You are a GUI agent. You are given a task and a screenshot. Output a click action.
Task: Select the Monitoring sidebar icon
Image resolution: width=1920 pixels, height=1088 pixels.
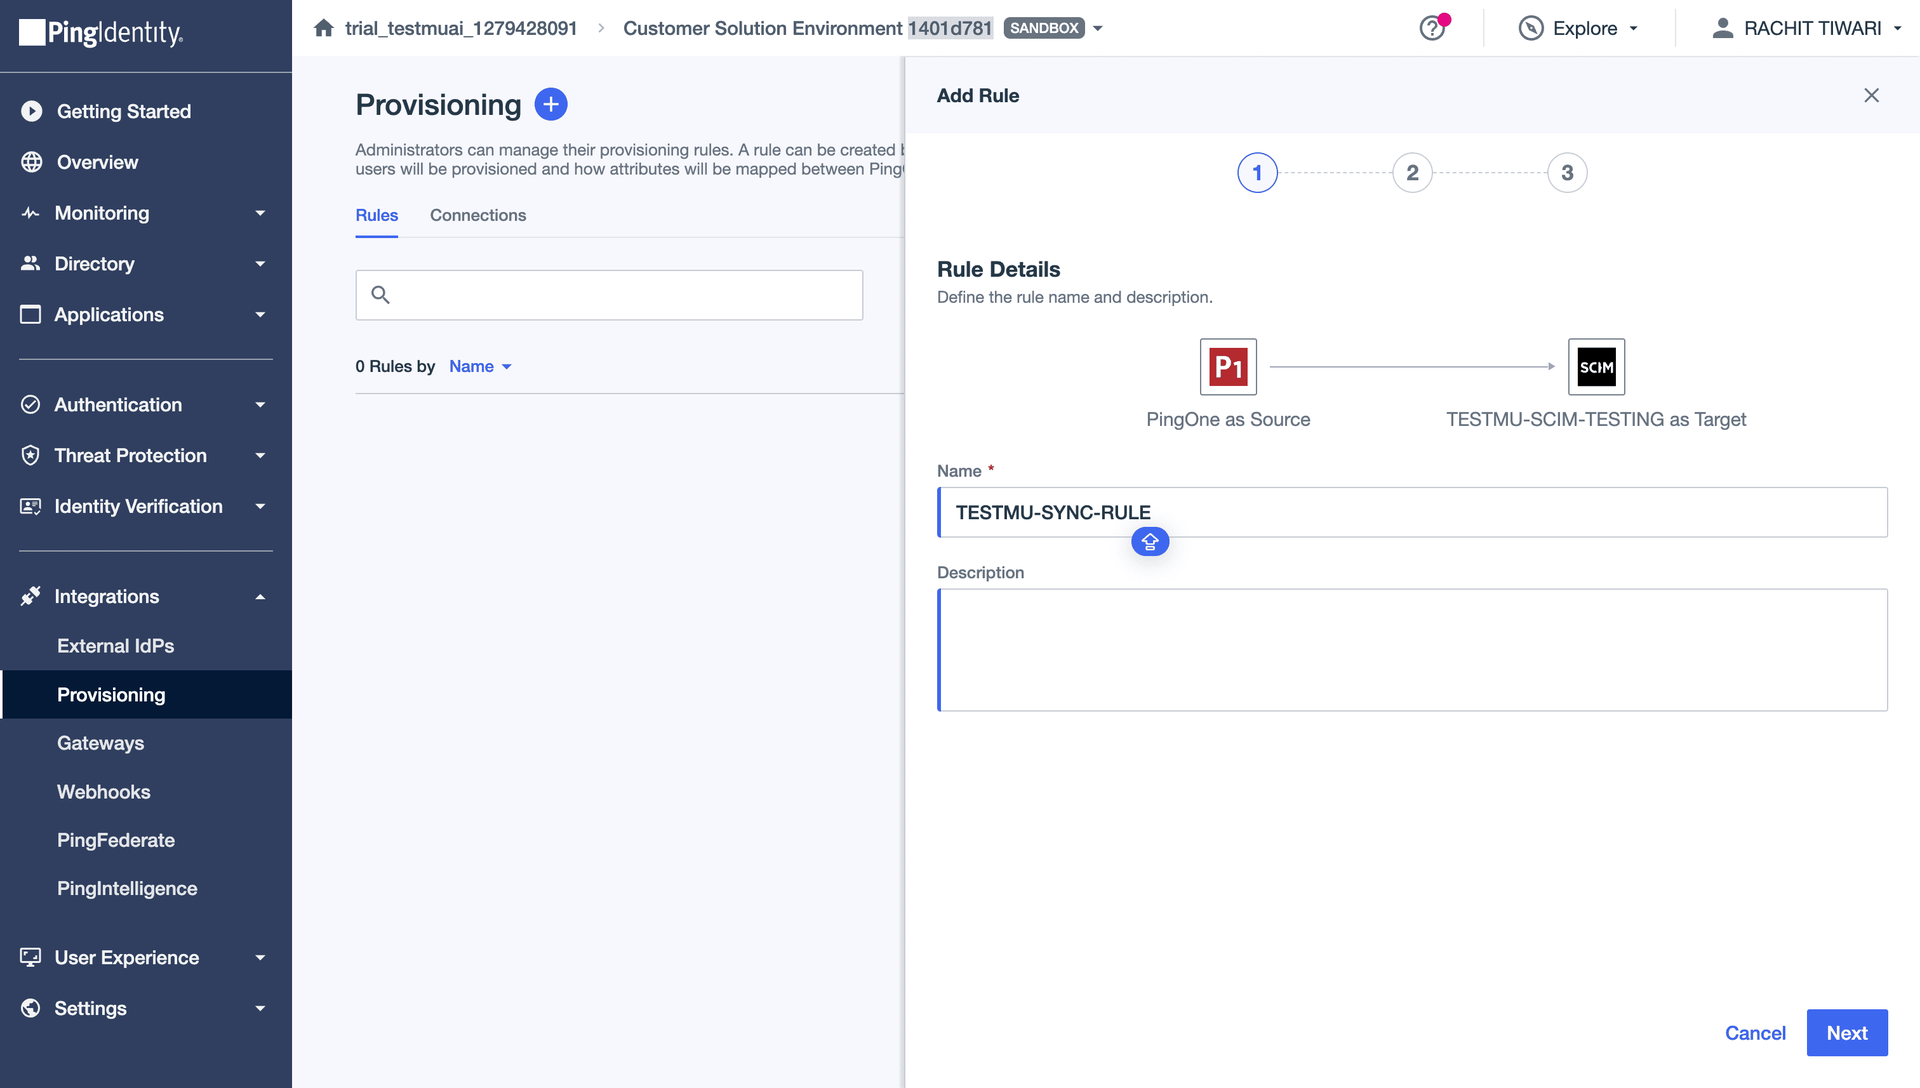pos(30,212)
